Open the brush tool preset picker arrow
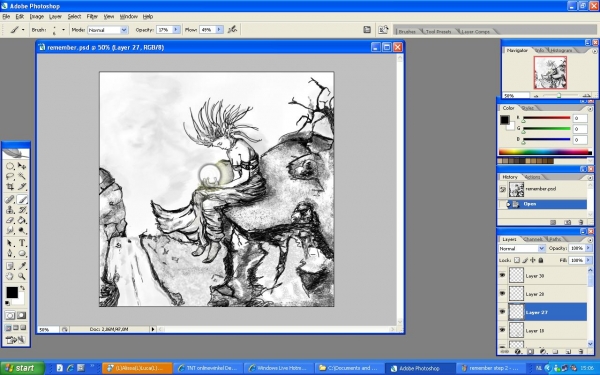600x375 pixels. click(23, 29)
